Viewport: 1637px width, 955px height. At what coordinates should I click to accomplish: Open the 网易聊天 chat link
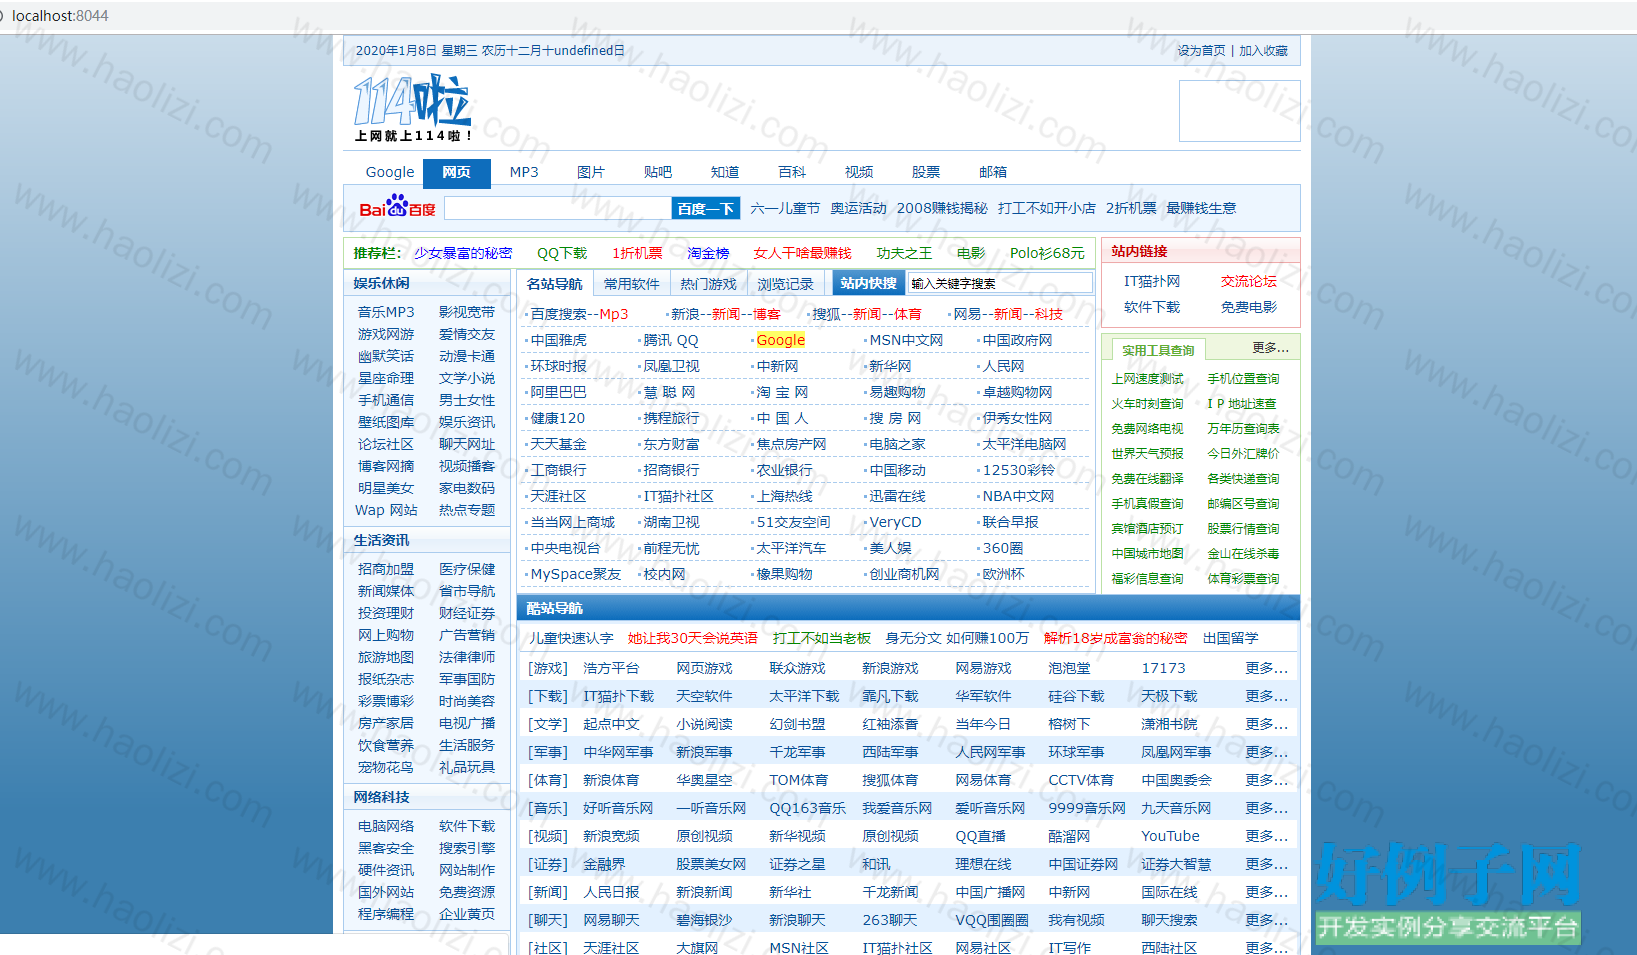611,920
